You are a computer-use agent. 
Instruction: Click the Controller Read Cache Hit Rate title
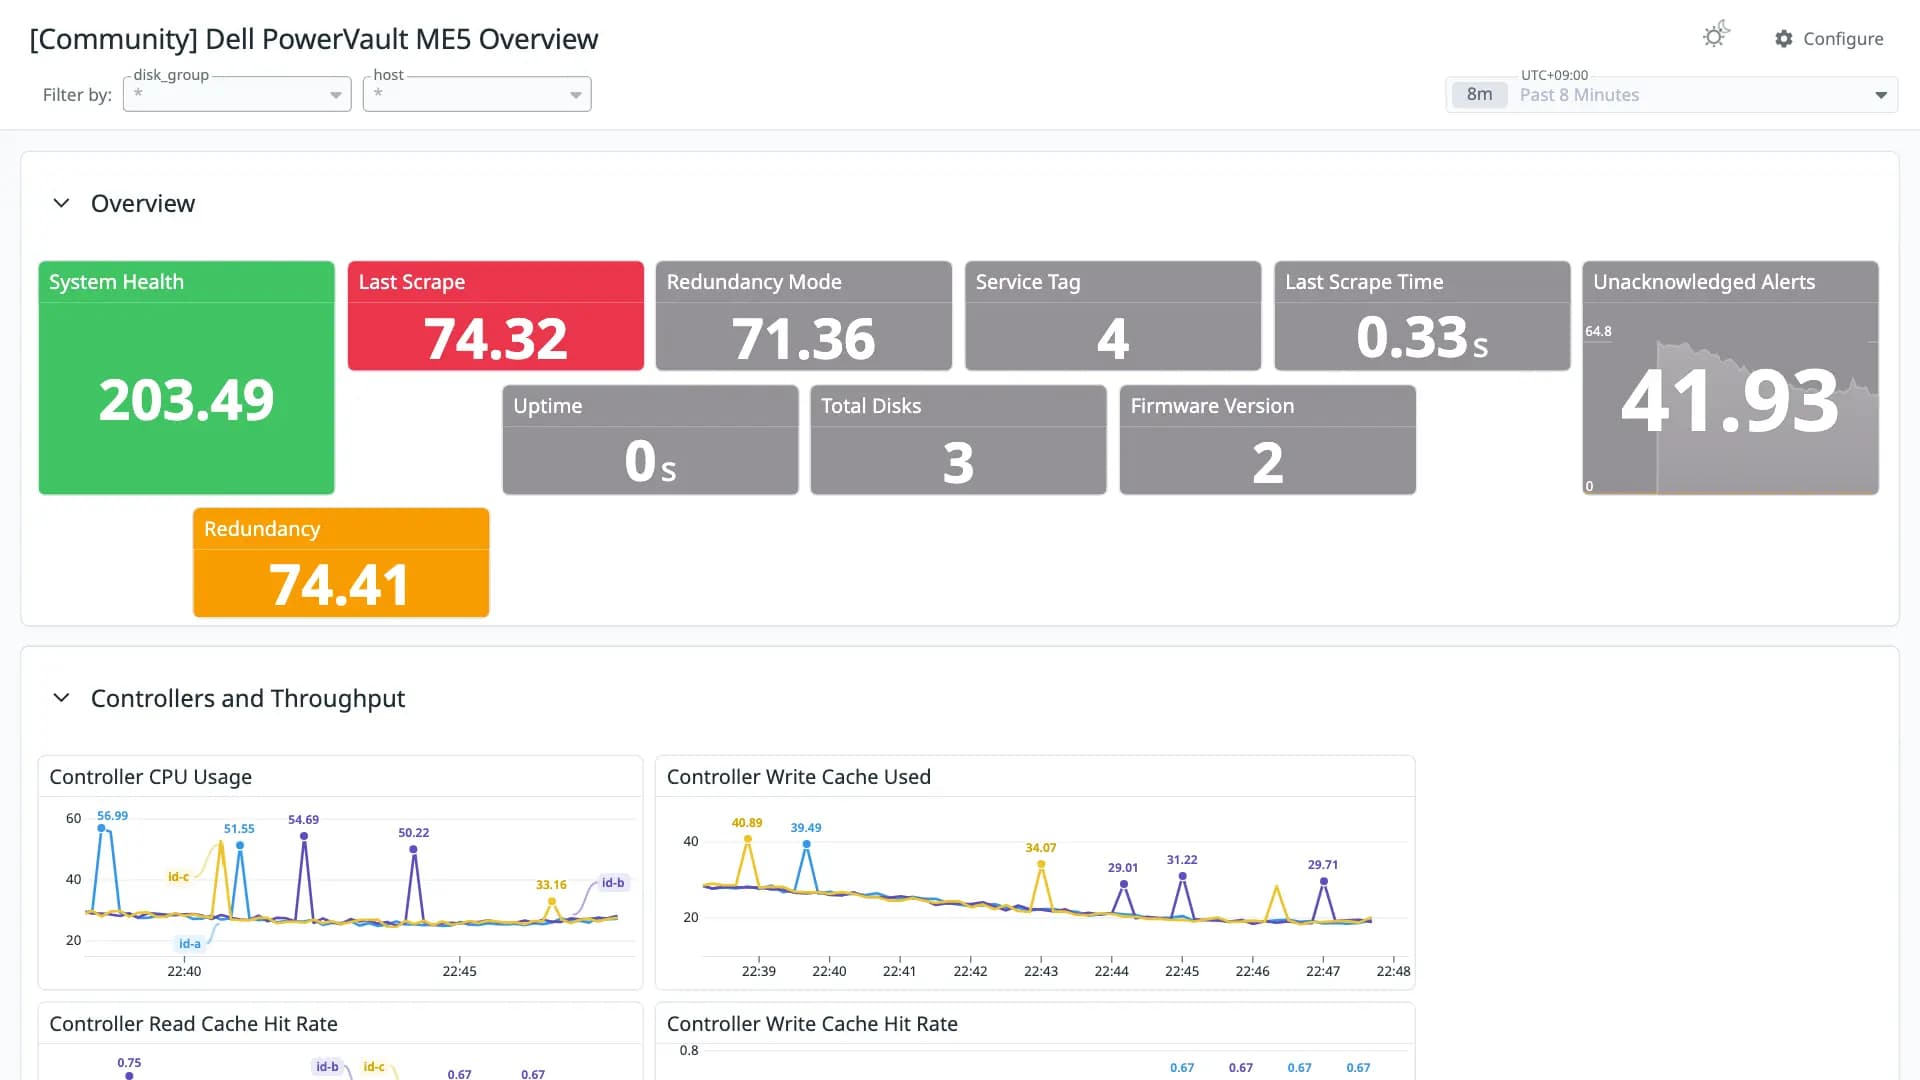(193, 1024)
